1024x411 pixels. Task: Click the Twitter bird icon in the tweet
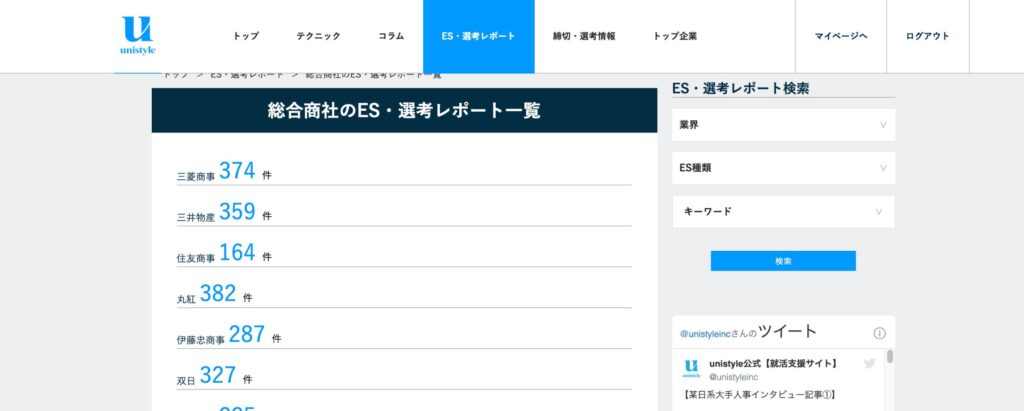pyautogui.click(x=869, y=363)
